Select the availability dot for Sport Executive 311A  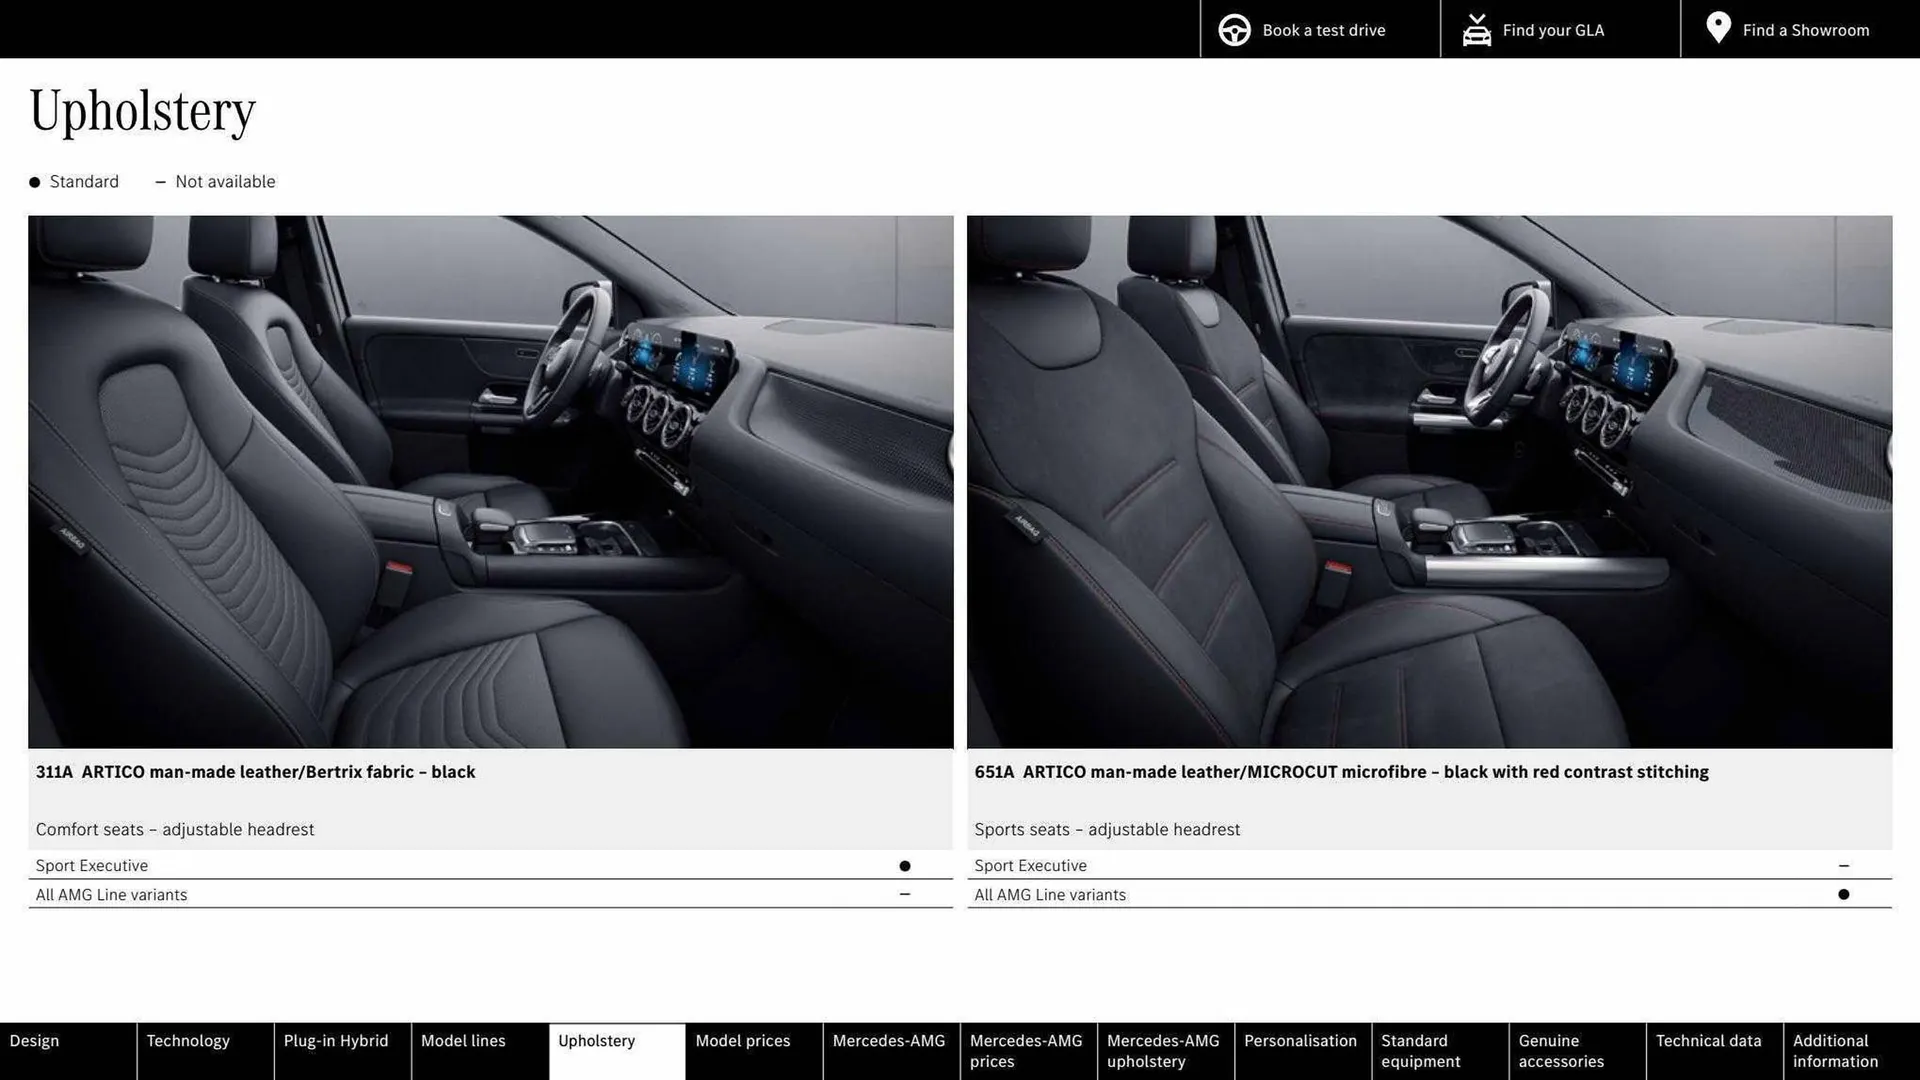[x=905, y=864]
